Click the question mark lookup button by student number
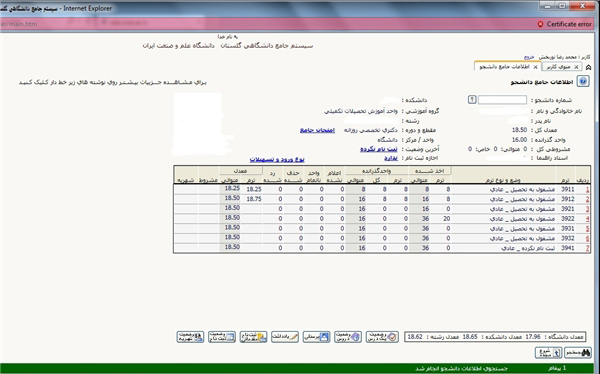The image size is (600, 374). tap(472, 100)
